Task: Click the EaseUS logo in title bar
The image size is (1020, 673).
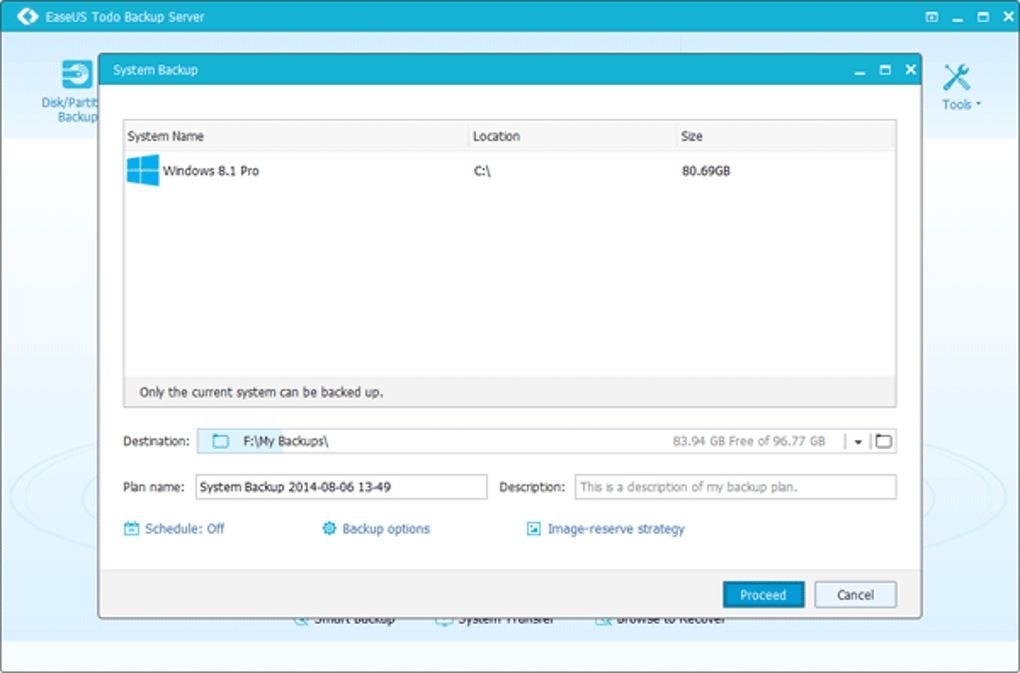Action: 27,16
